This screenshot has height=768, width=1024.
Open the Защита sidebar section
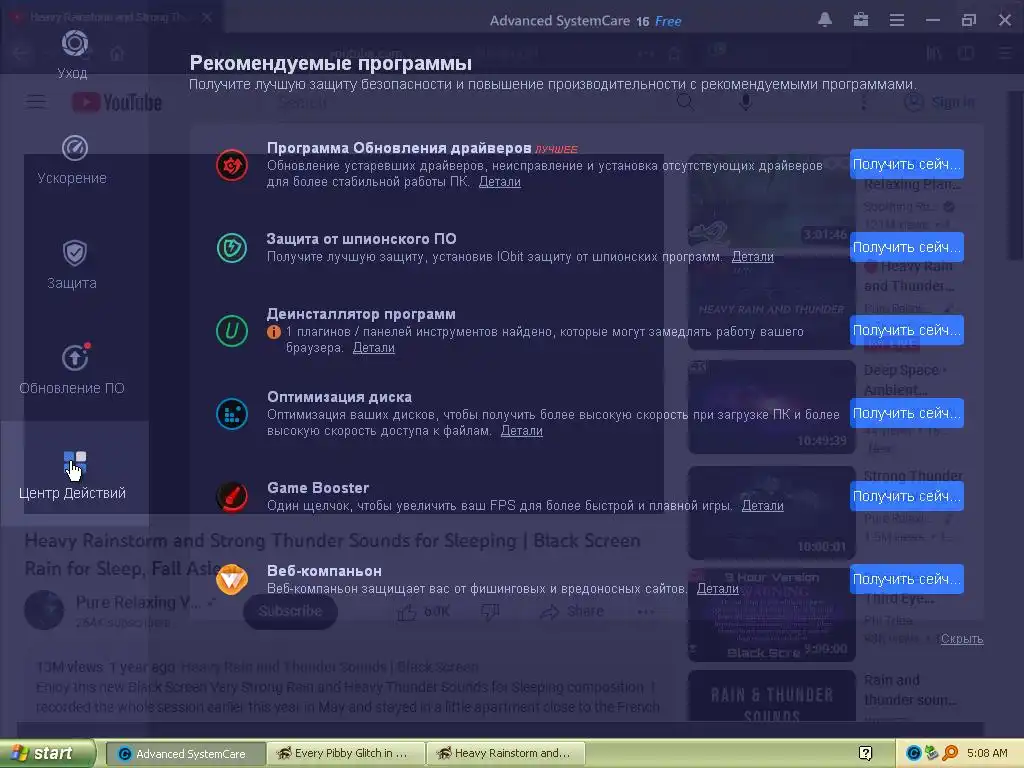tap(74, 264)
